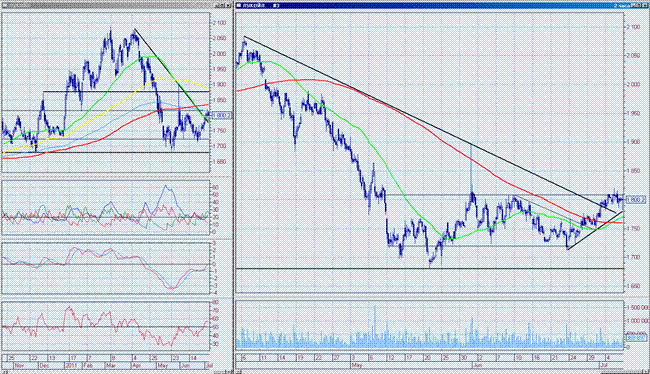This screenshot has width=650, height=374.
Task: Select the red RSI line peak near 70
Action: 69,308
